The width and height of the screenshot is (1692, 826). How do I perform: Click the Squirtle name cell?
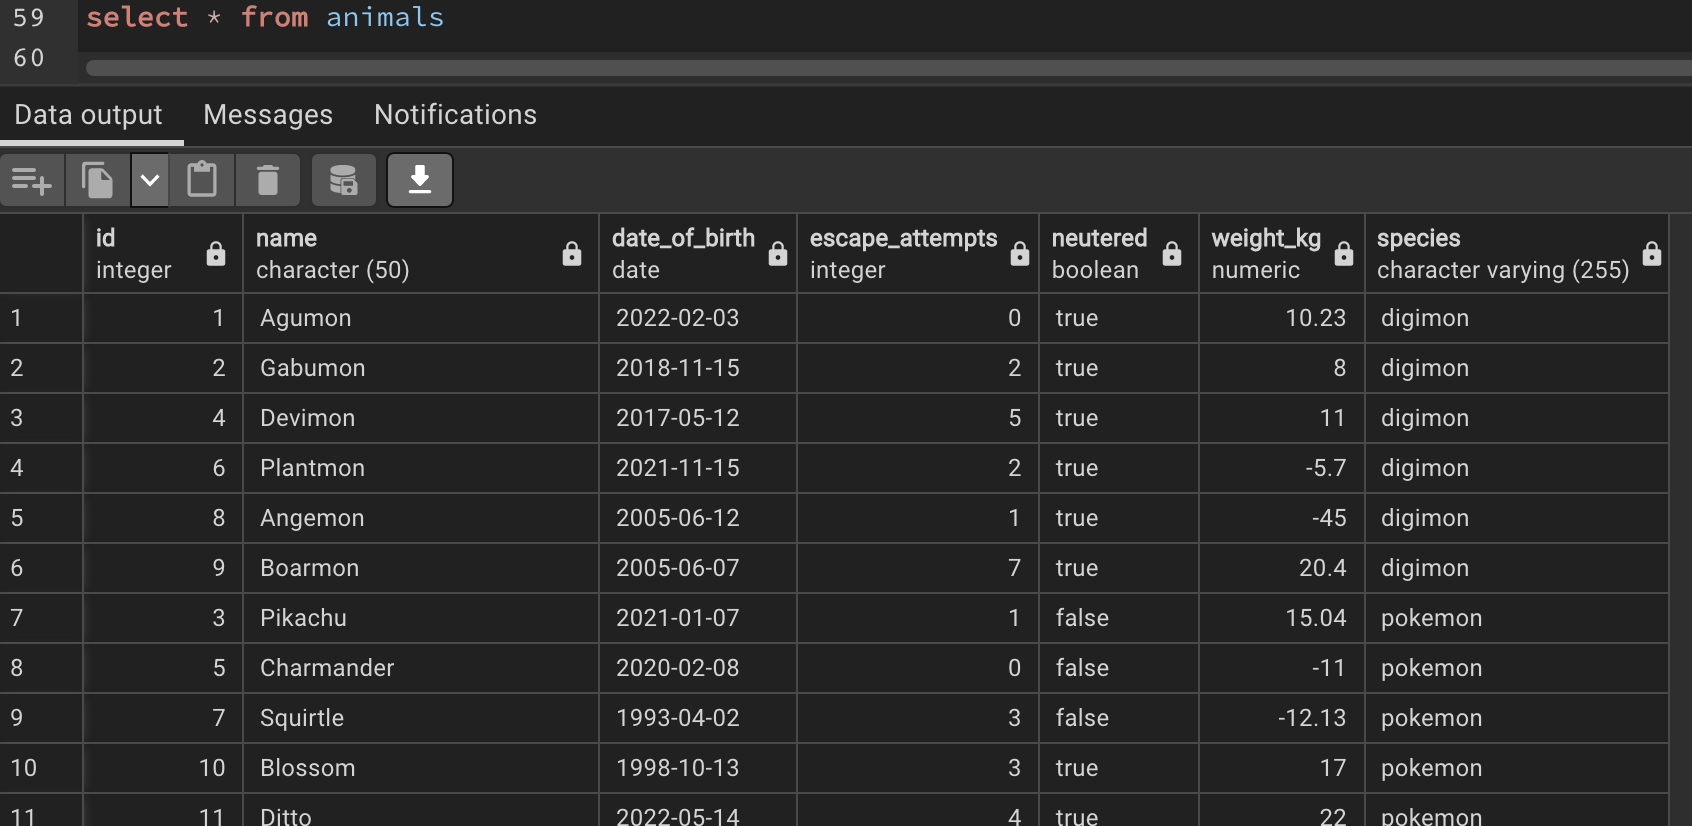pyautogui.click(x=421, y=718)
